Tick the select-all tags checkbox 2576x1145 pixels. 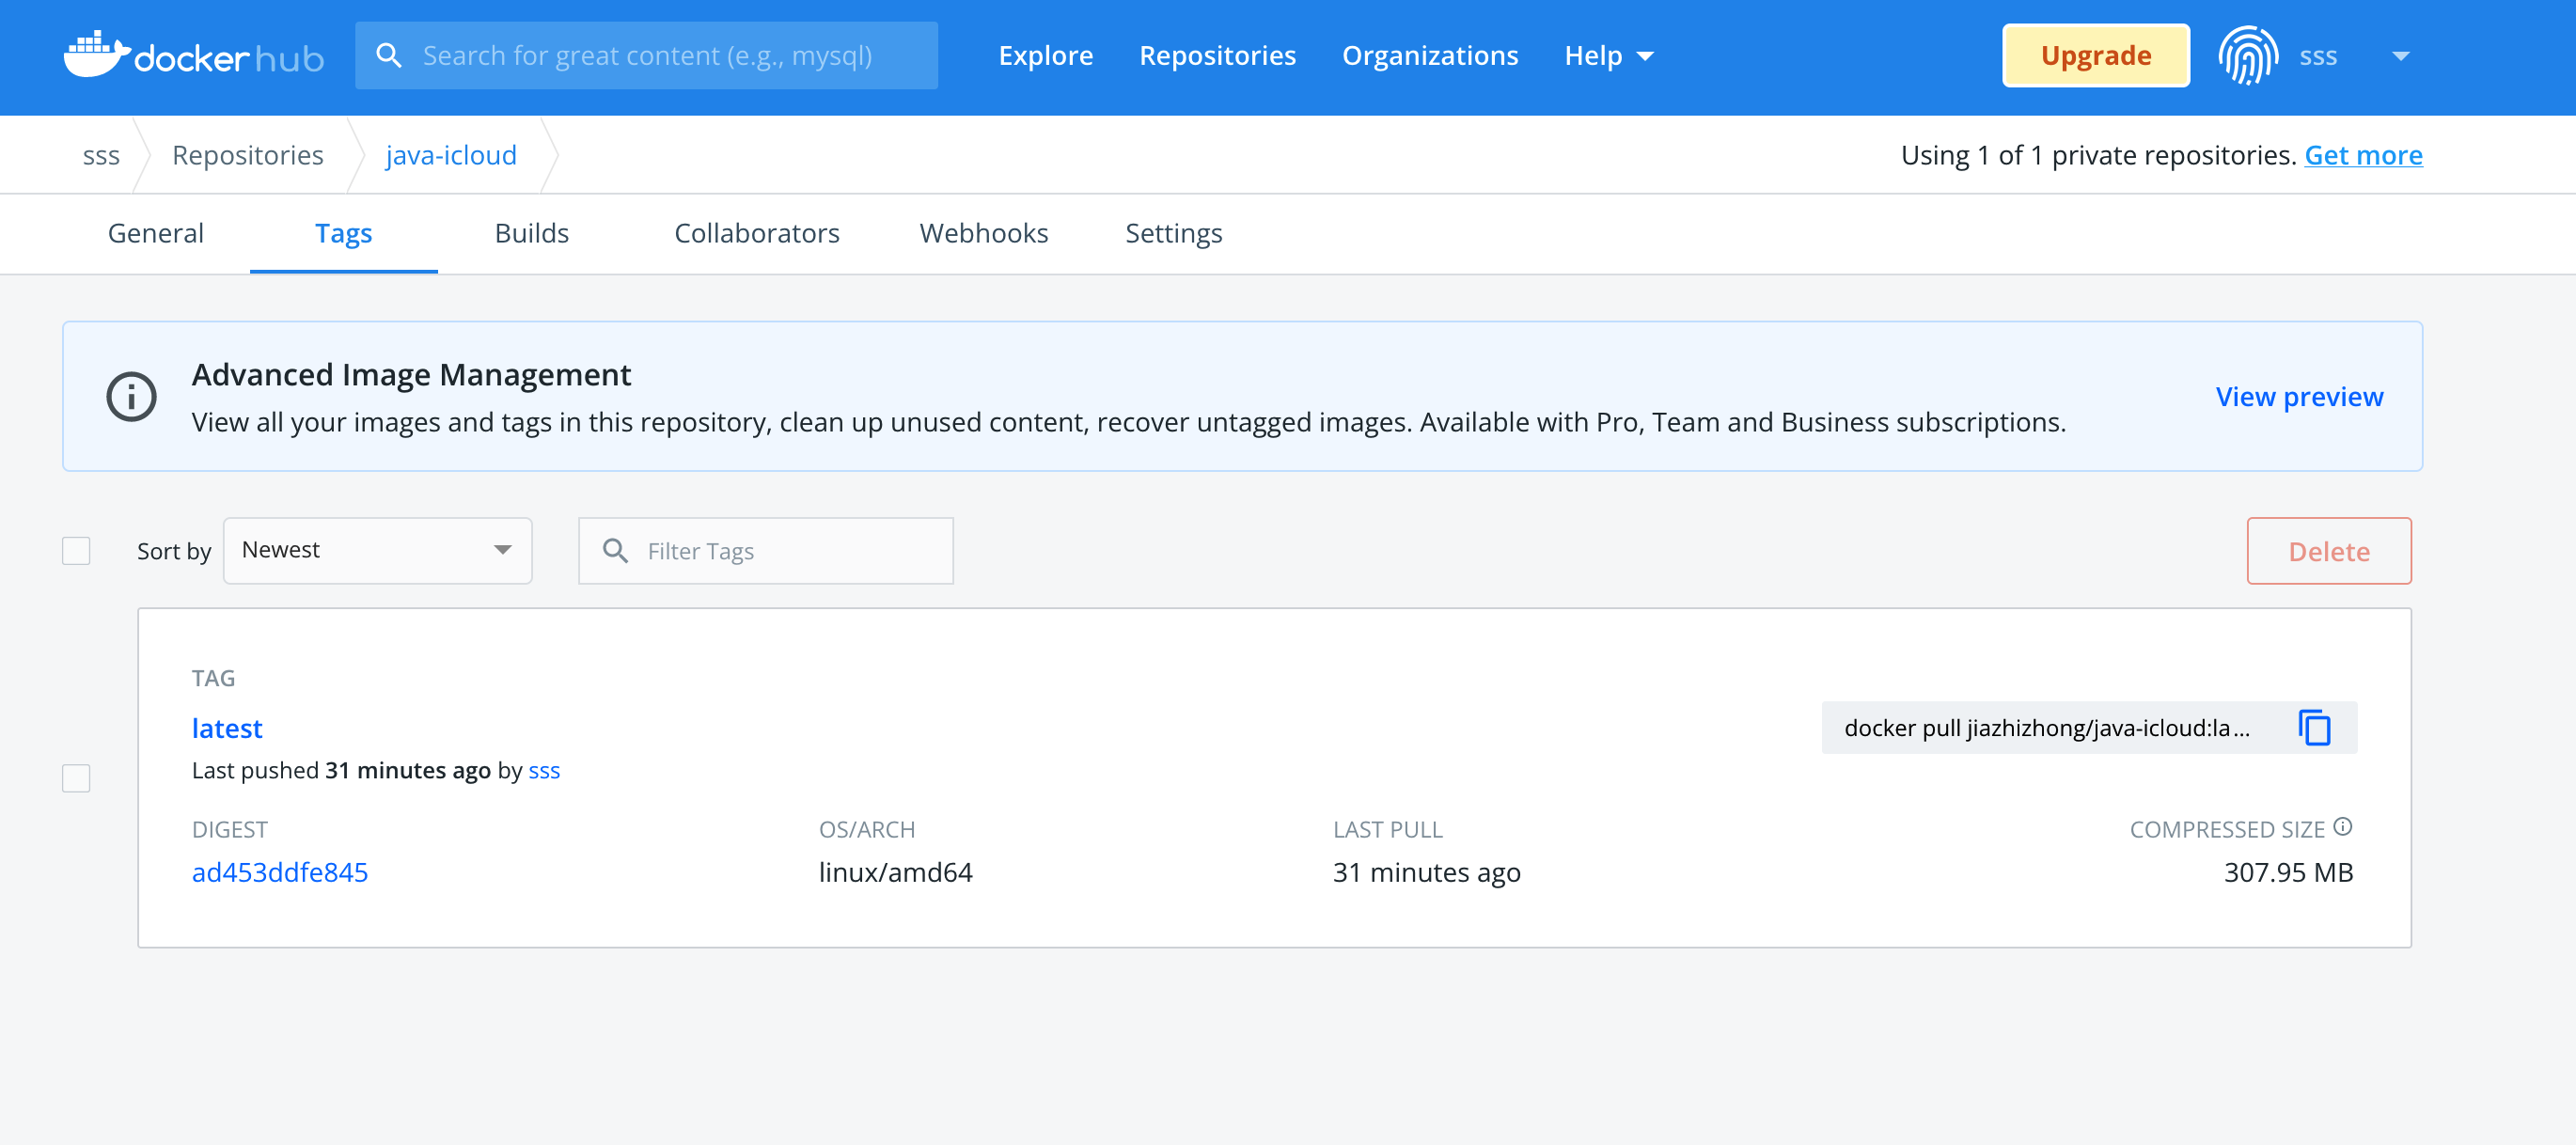[x=76, y=551]
